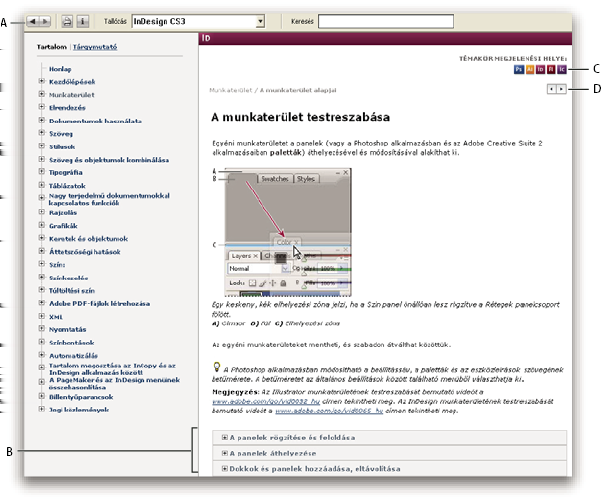
Task: Expand the Automatizálás tree node
Action: click(41, 355)
